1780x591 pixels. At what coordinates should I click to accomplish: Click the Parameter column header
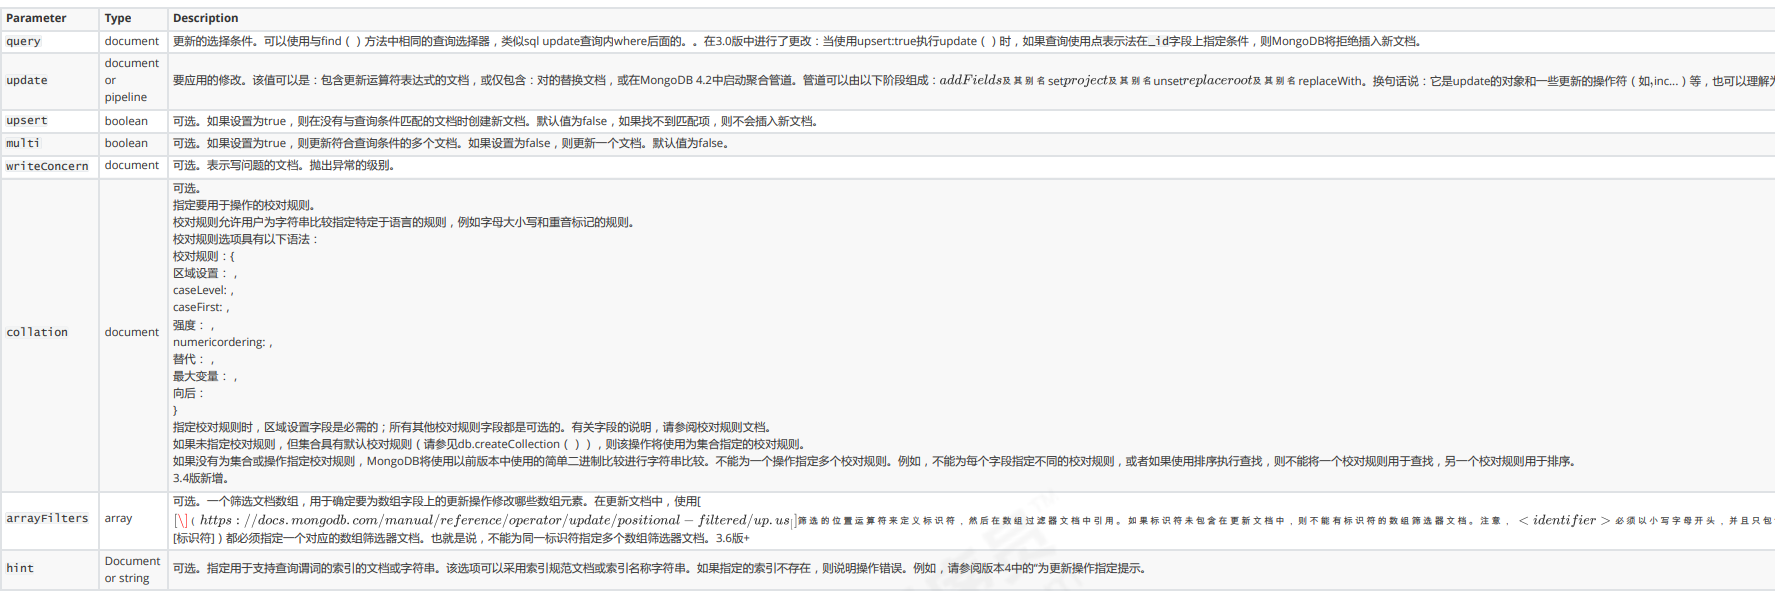(x=36, y=18)
